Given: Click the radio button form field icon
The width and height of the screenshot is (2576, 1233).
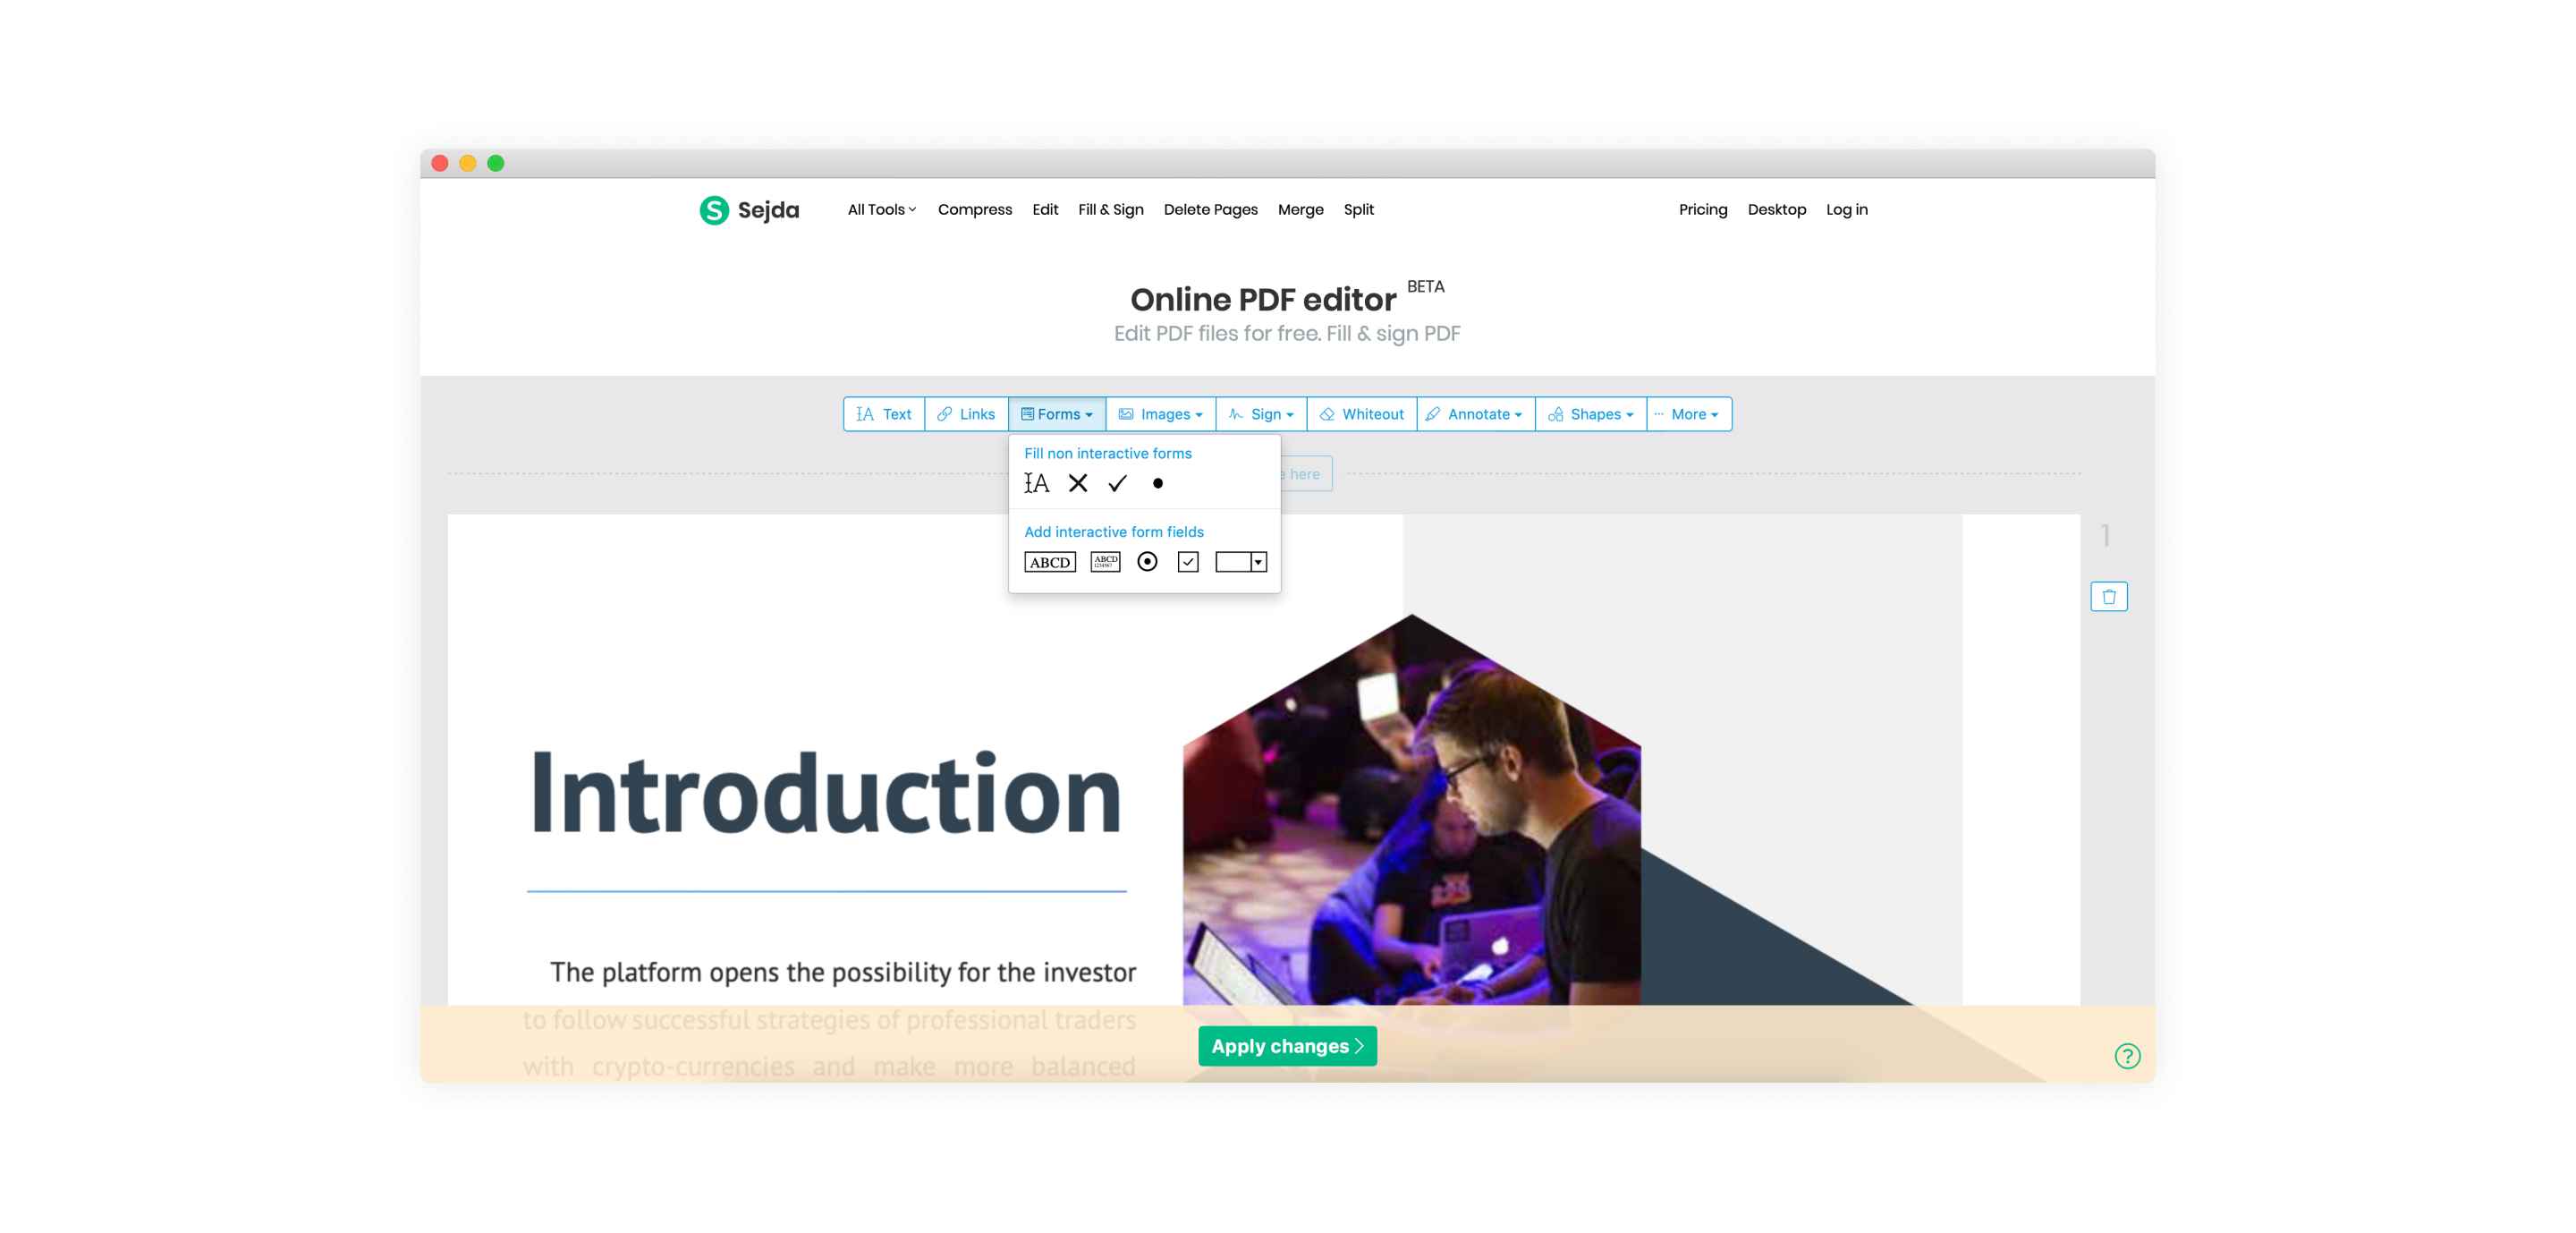Looking at the screenshot, I should (x=1150, y=561).
